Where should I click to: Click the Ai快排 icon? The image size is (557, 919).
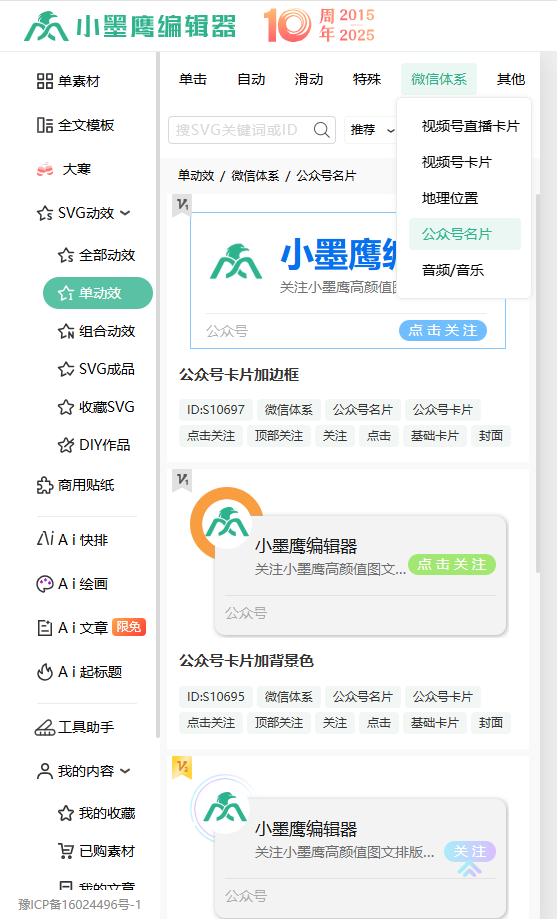pyautogui.click(x=45, y=539)
